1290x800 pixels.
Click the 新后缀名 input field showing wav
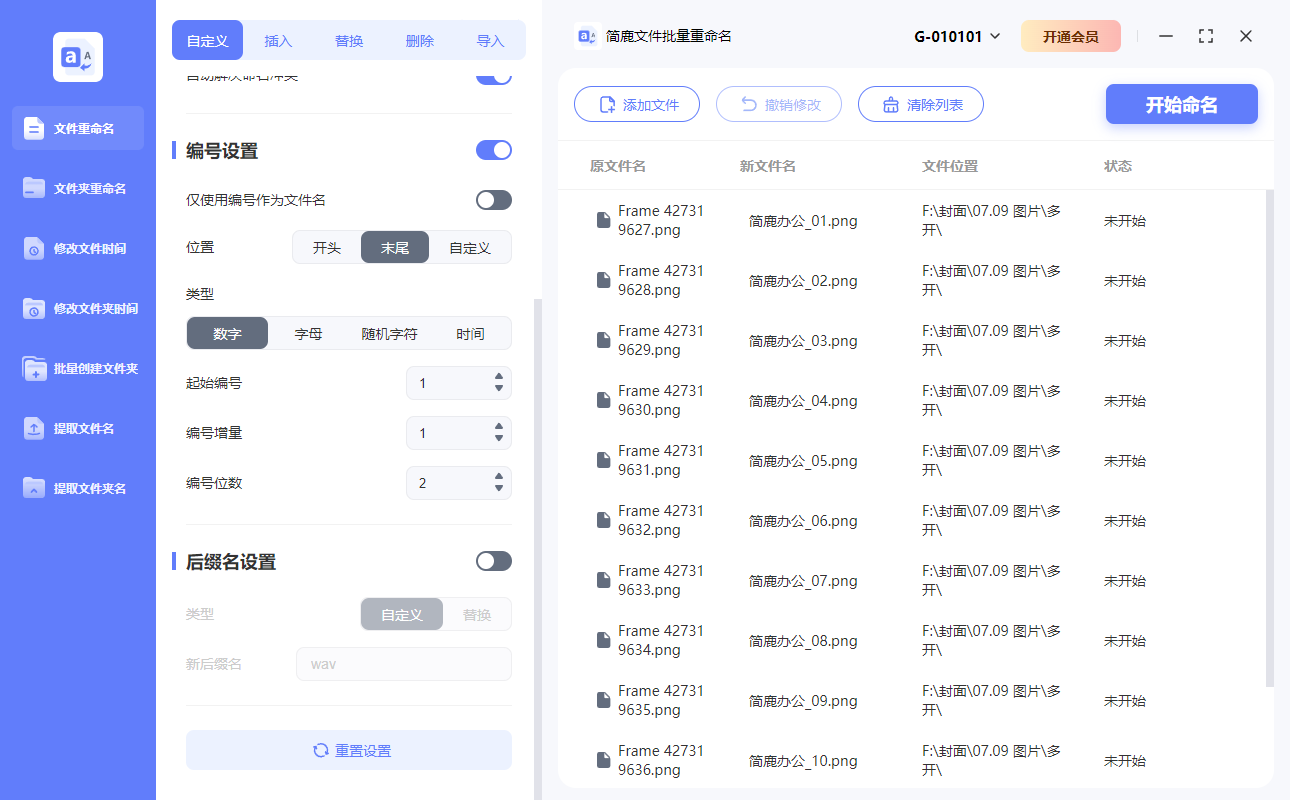[x=403, y=663]
